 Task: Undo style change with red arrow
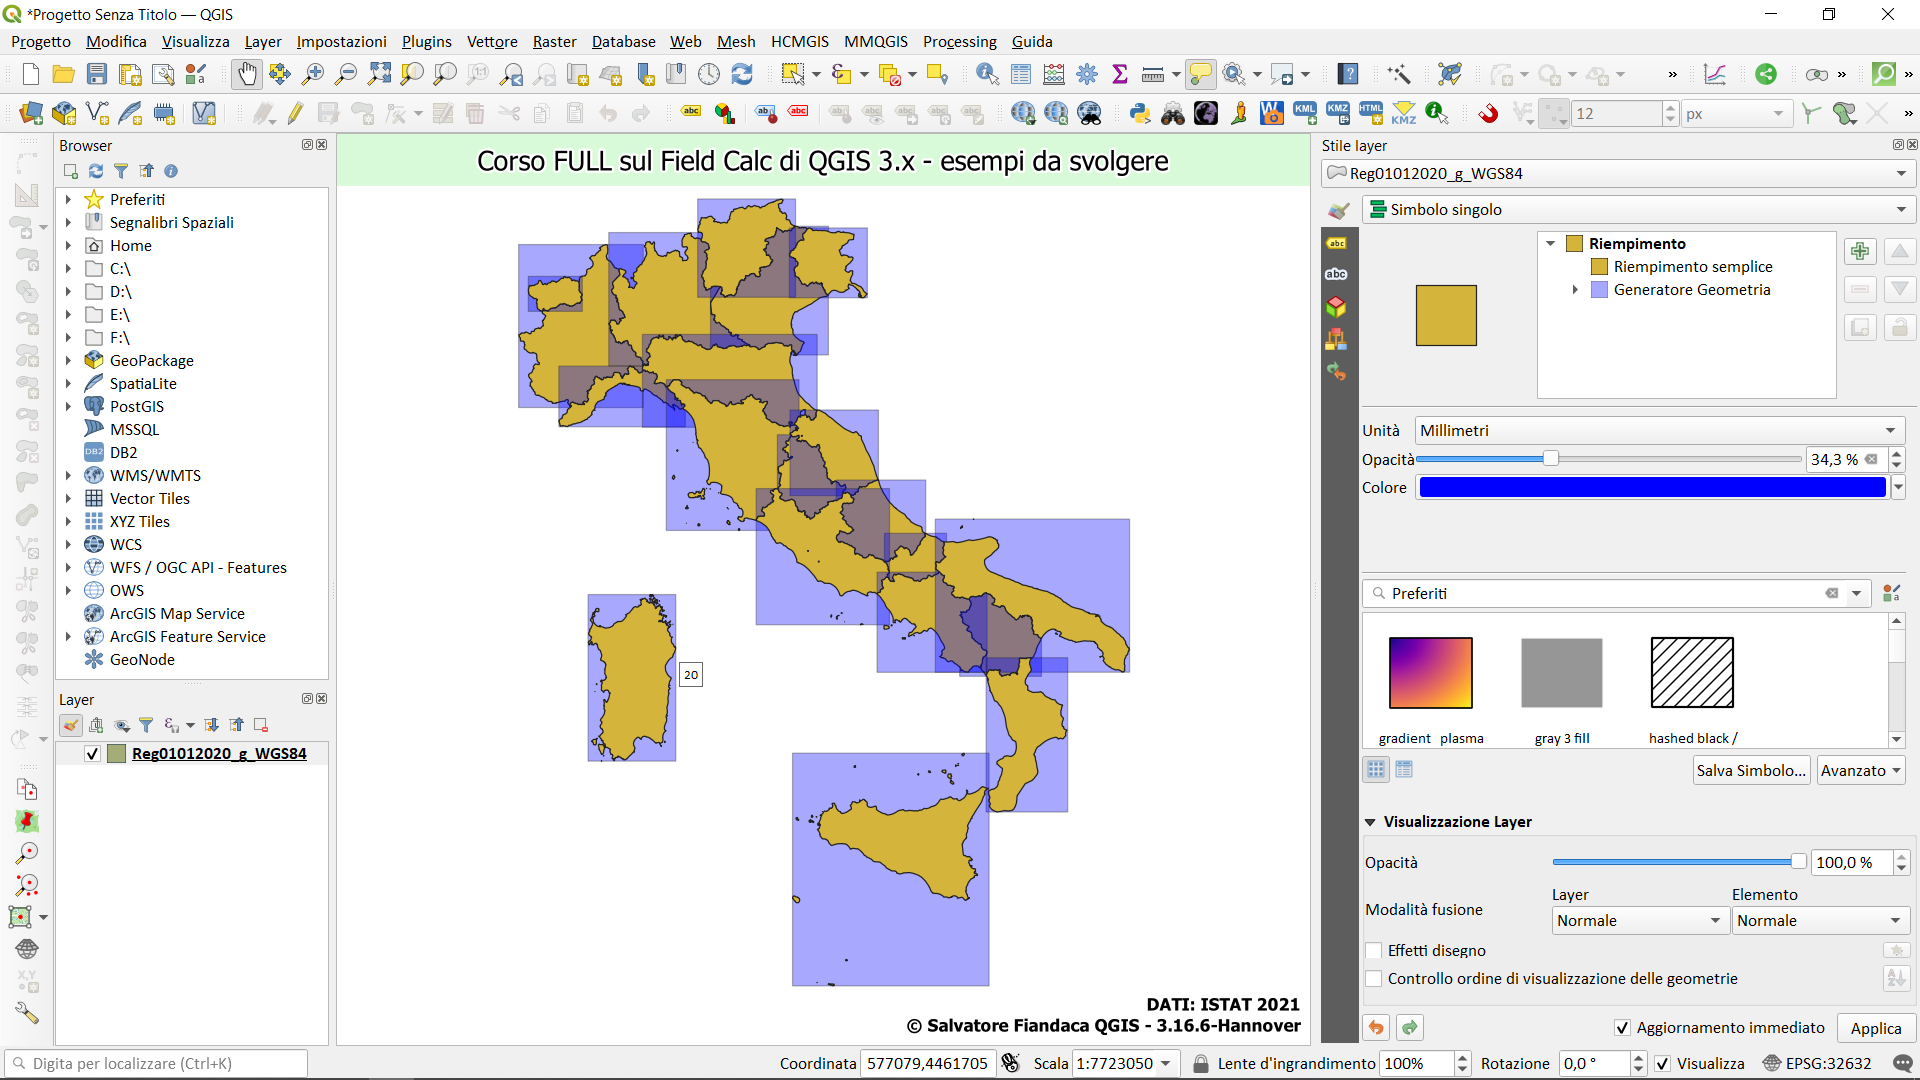pyautogui.click(x=1376, y=1027)
